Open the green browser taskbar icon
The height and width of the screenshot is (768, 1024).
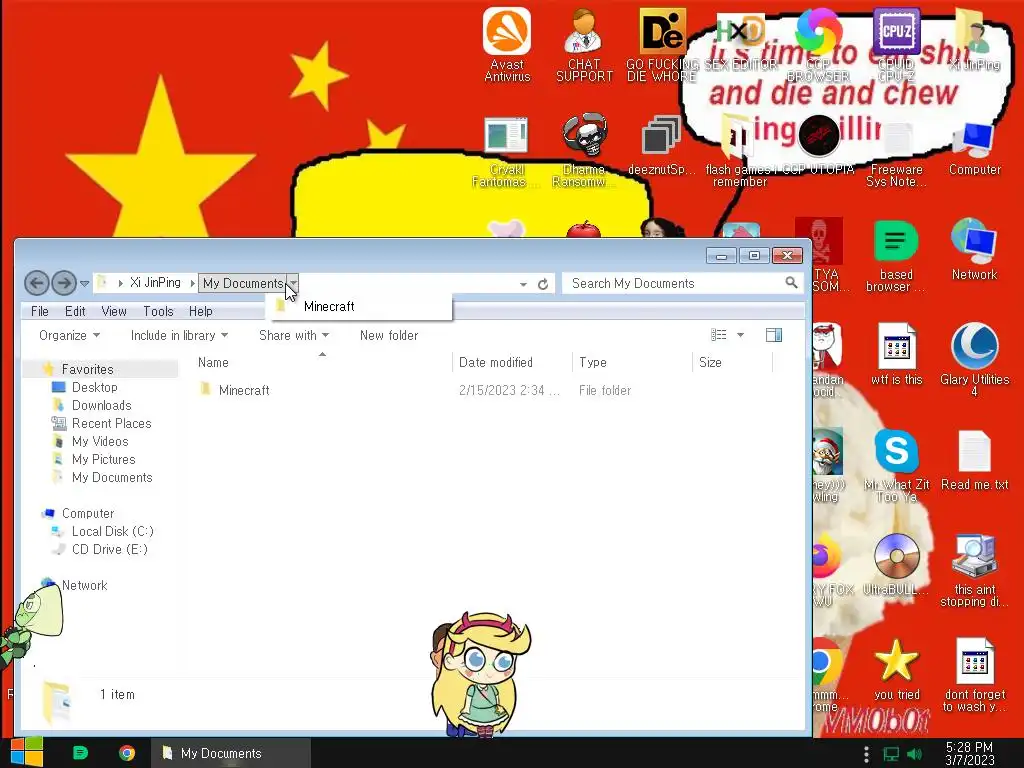pyautogui.click(x=80, y=753)
